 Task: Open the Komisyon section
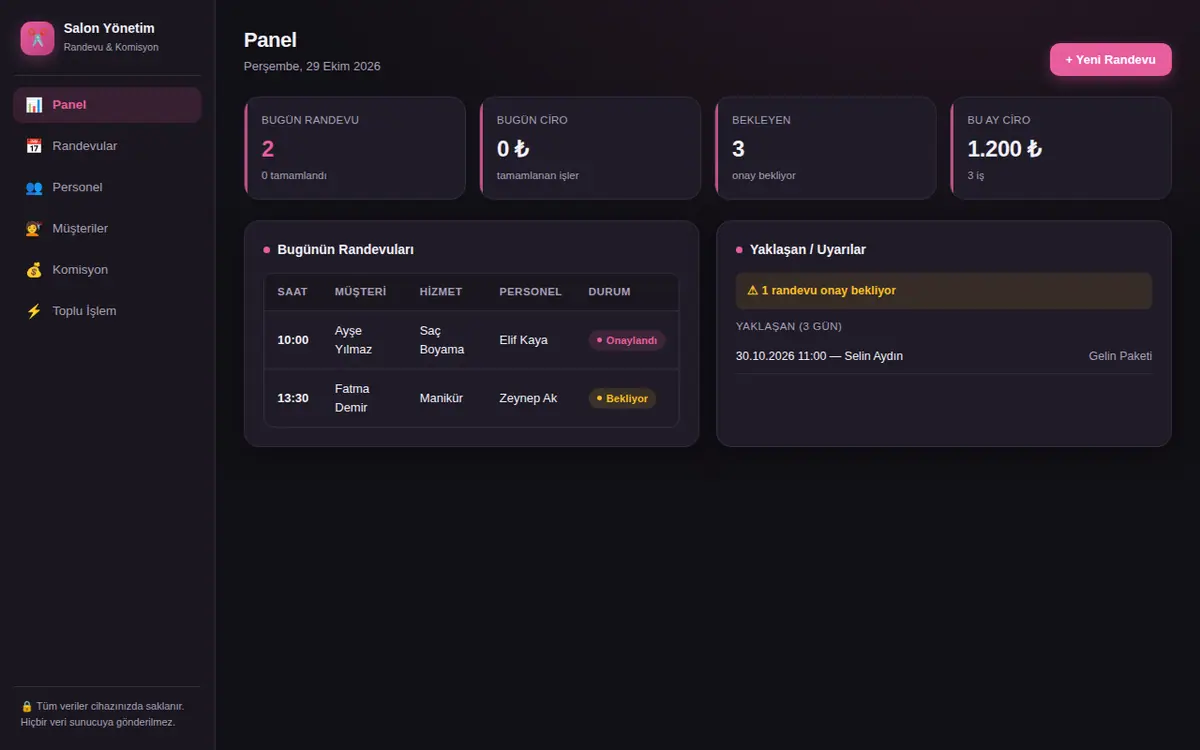(x=107, y=269)
